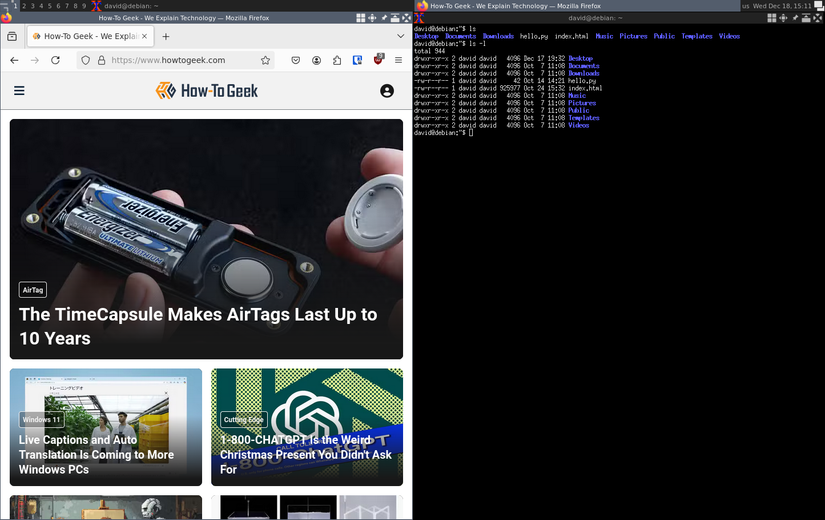The width and height of the screenshot is (825, 520).
Task: Toggle always-on-top for Firefox window
Action: 395,18
